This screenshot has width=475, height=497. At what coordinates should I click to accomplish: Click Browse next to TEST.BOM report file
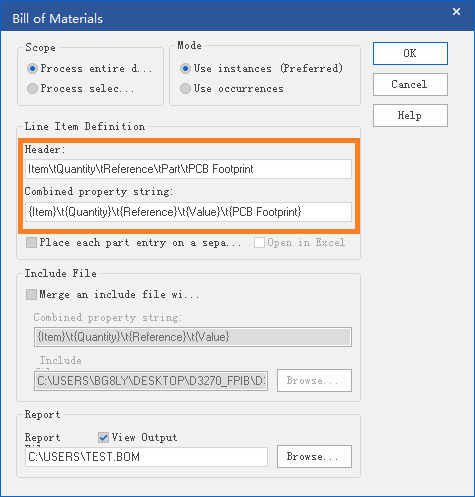pyautogui.click(x=314, y=456)
